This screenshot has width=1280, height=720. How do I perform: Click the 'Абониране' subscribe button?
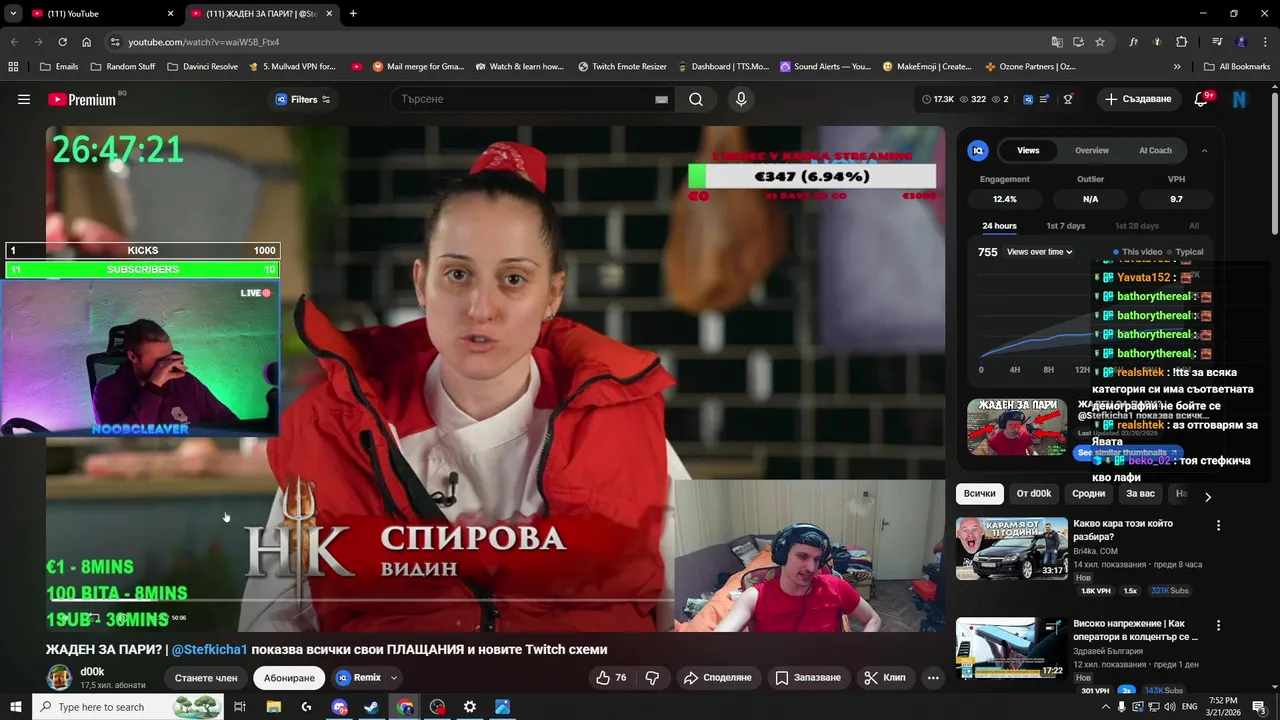(289, 677)
